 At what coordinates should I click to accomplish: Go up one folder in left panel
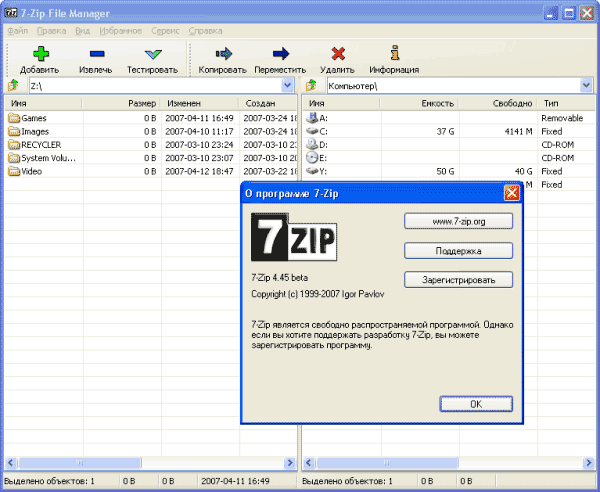coord(13,85)
